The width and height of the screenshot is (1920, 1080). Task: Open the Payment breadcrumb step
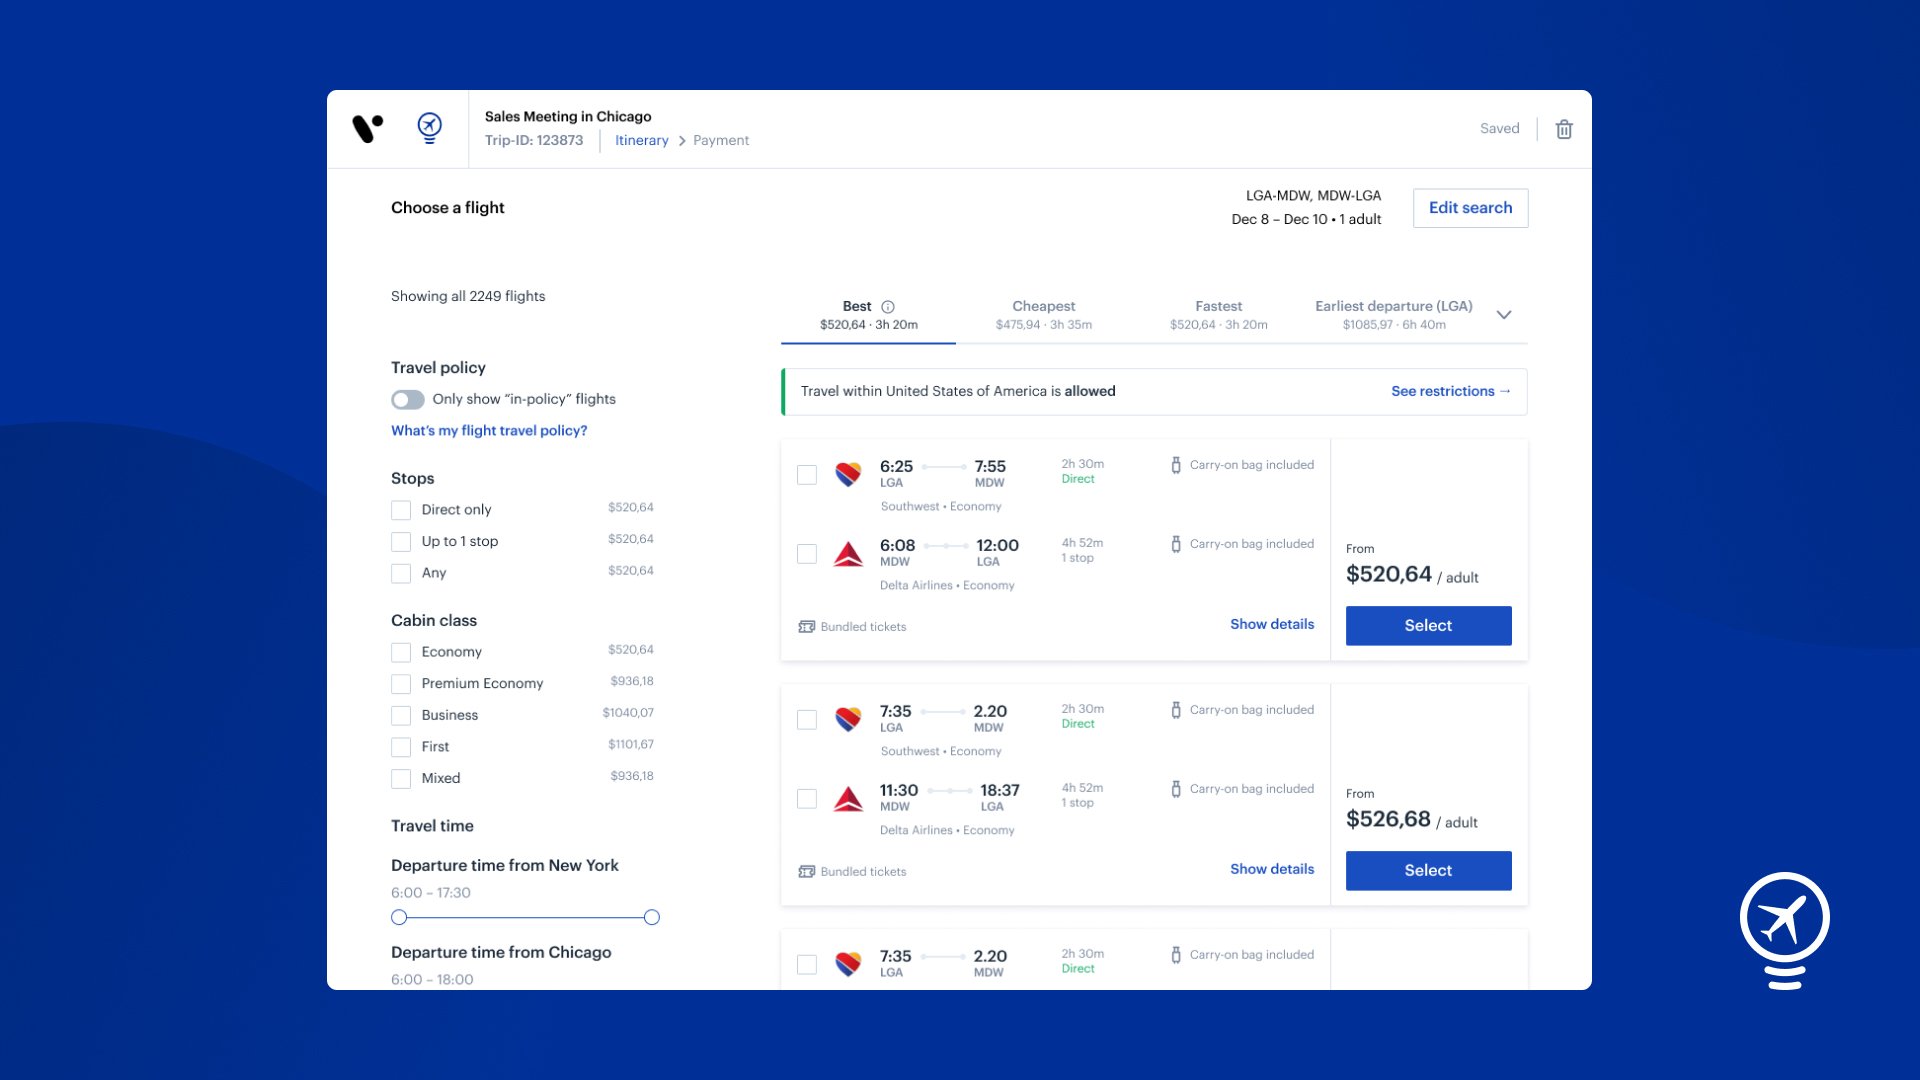(x=721, y=140)
